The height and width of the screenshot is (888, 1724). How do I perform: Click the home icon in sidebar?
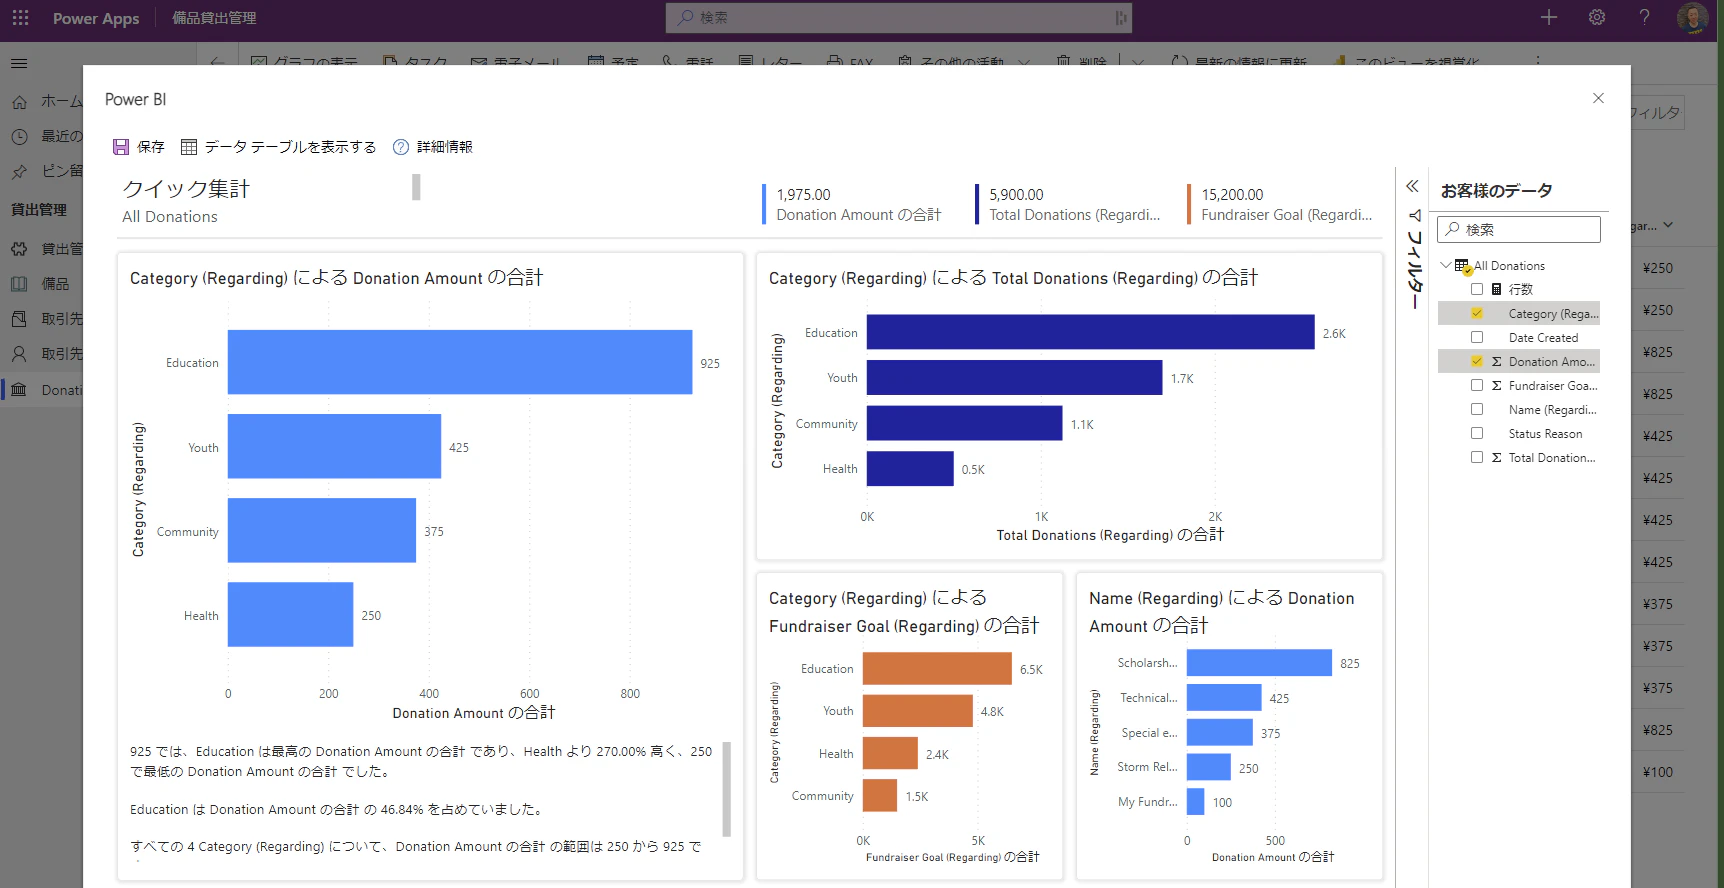pos(19,102)
